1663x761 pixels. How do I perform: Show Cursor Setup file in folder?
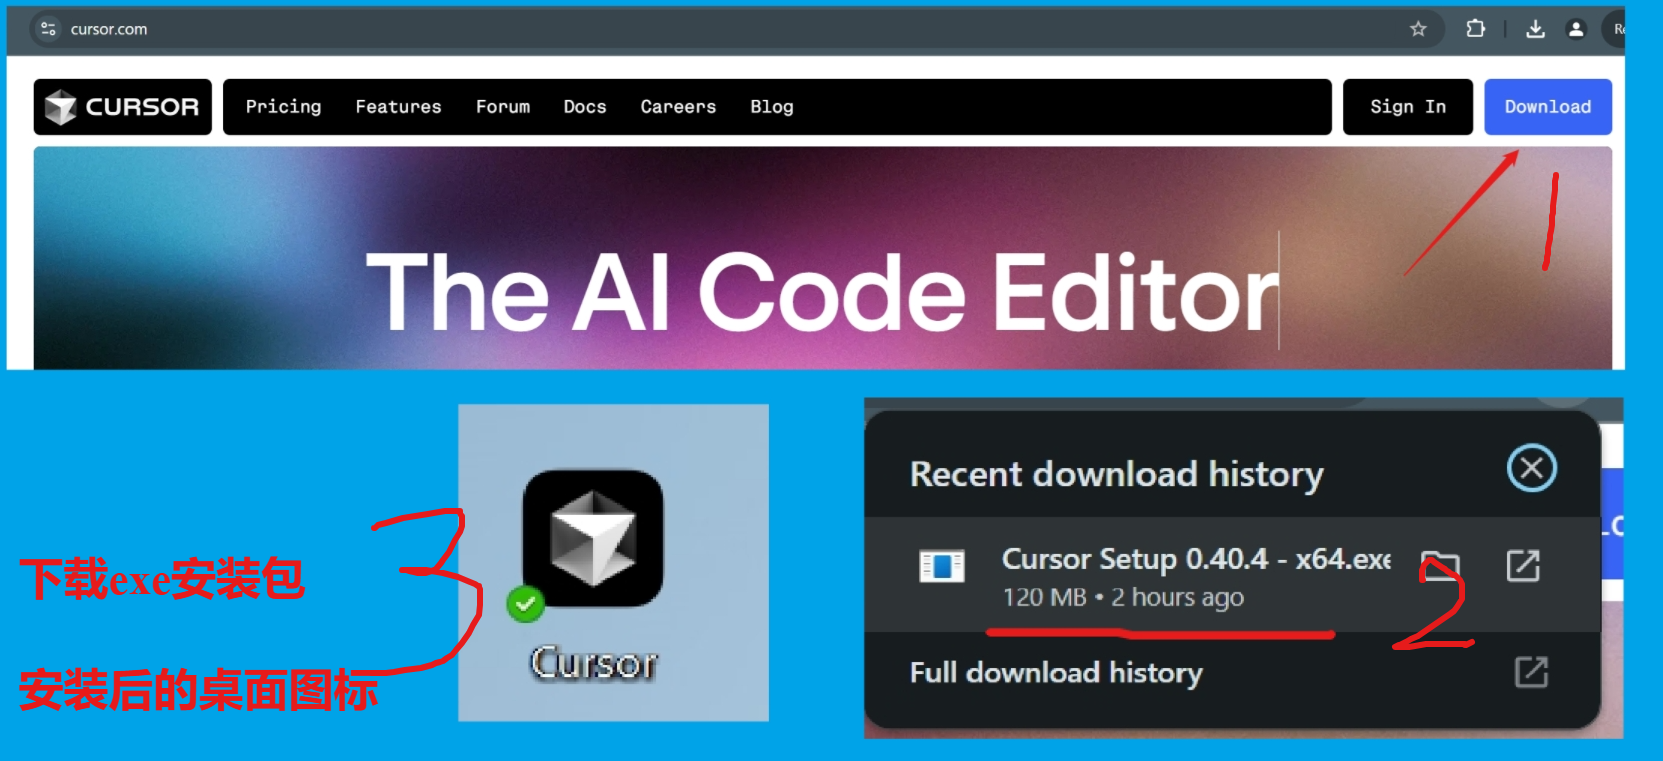pyautogui.click(x=1441, y=565)
